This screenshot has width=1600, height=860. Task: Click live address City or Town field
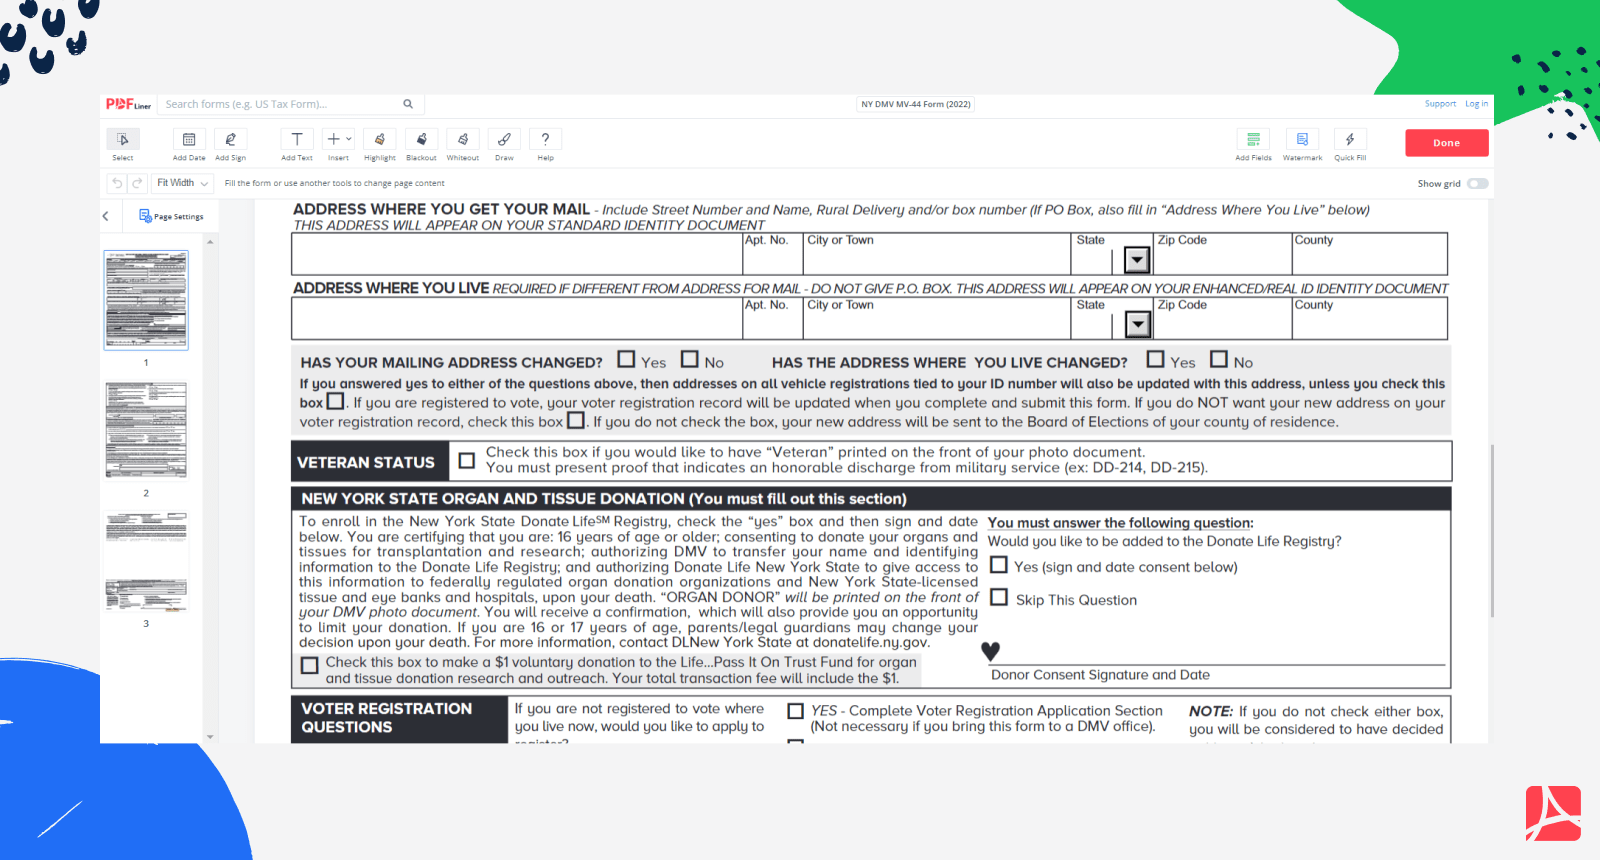937,319
